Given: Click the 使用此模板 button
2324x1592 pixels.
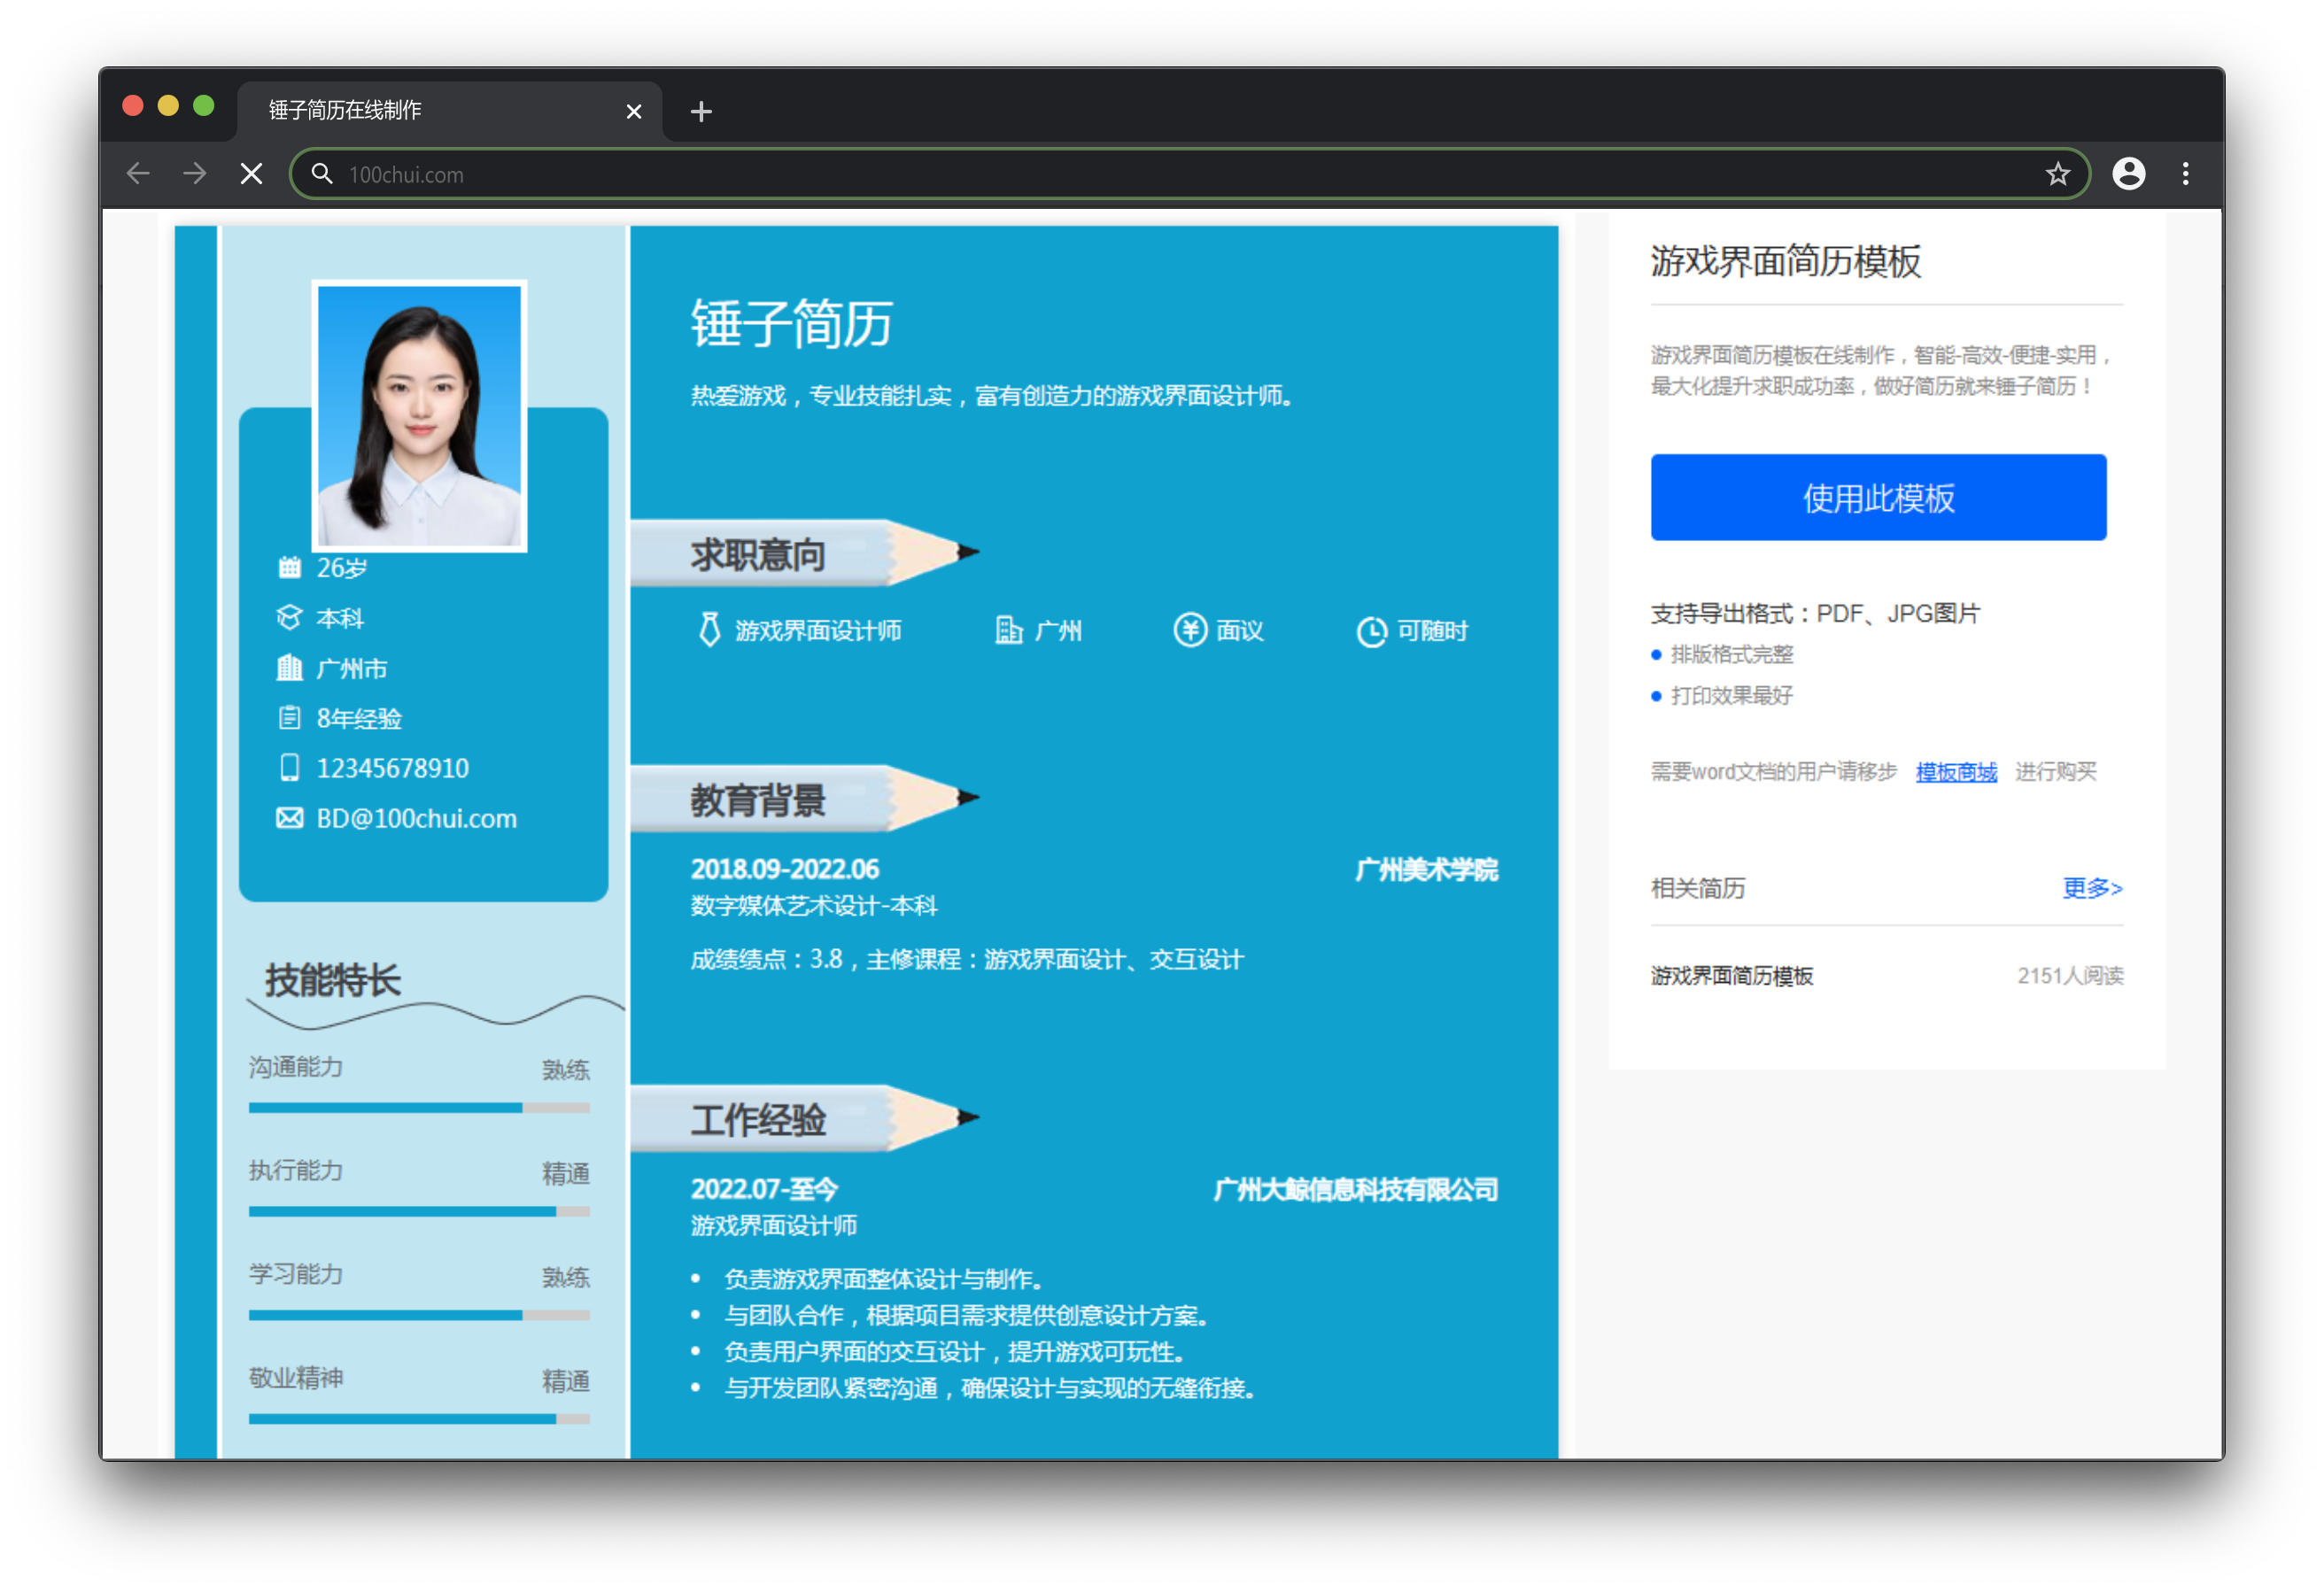Looking at the screenshot, I should [1878, 497].
